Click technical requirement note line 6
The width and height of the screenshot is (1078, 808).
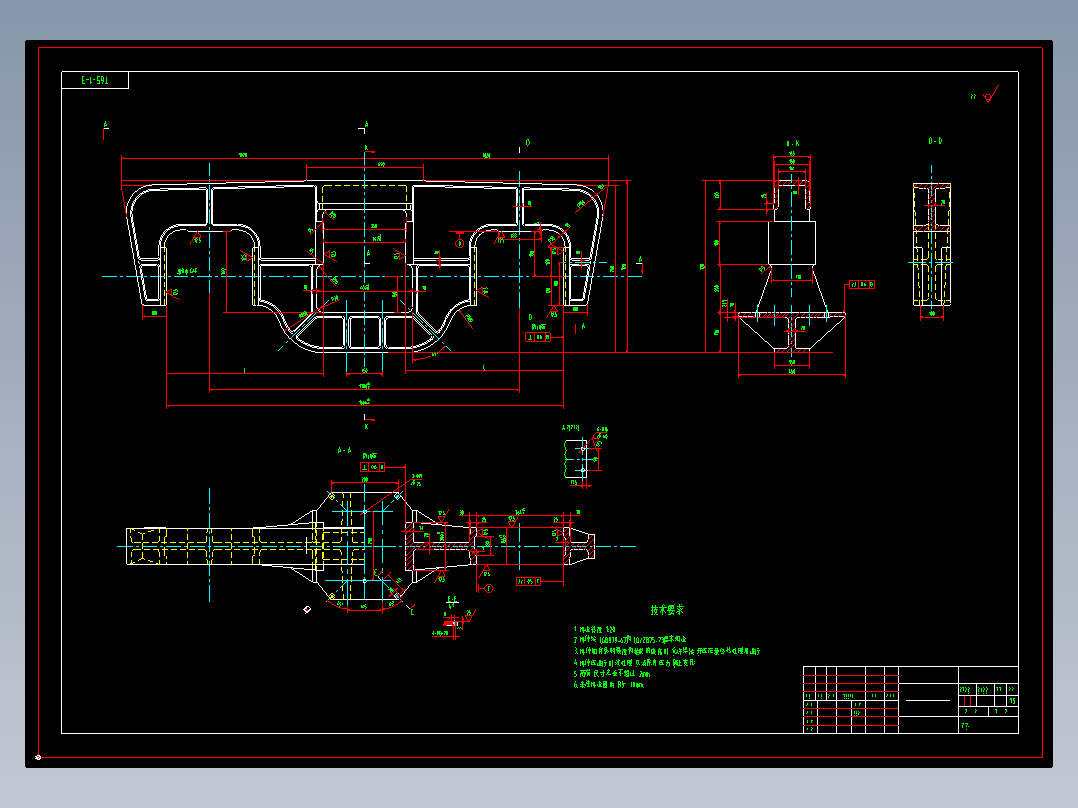tap(609, 685)
